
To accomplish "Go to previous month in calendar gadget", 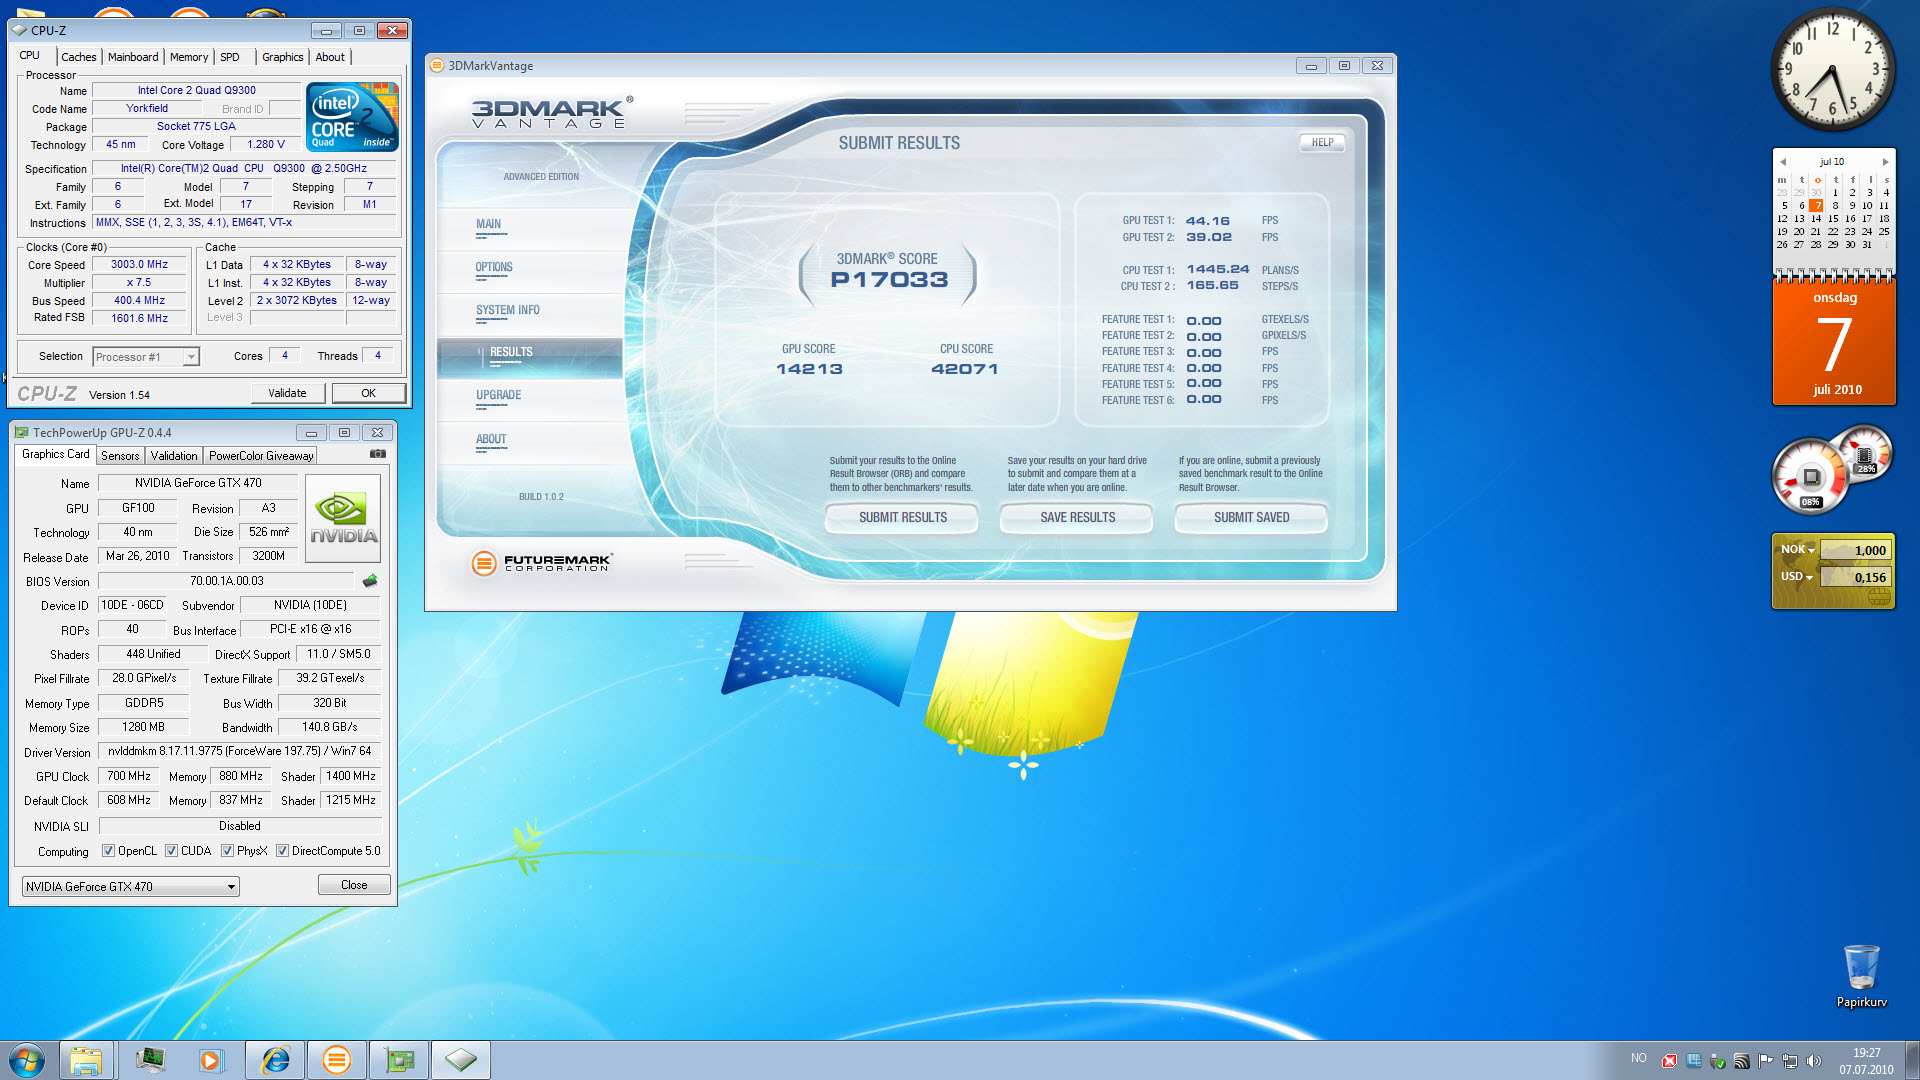I will pos(1783,162).
